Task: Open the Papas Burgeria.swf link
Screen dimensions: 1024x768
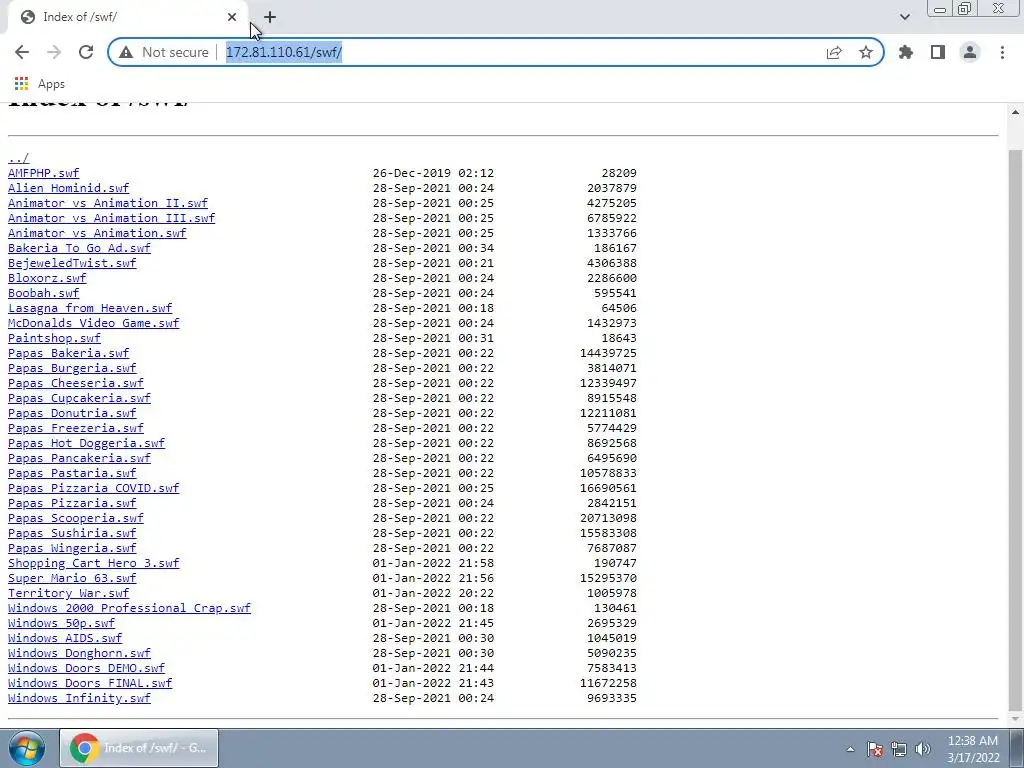Action: pos(72,368)
